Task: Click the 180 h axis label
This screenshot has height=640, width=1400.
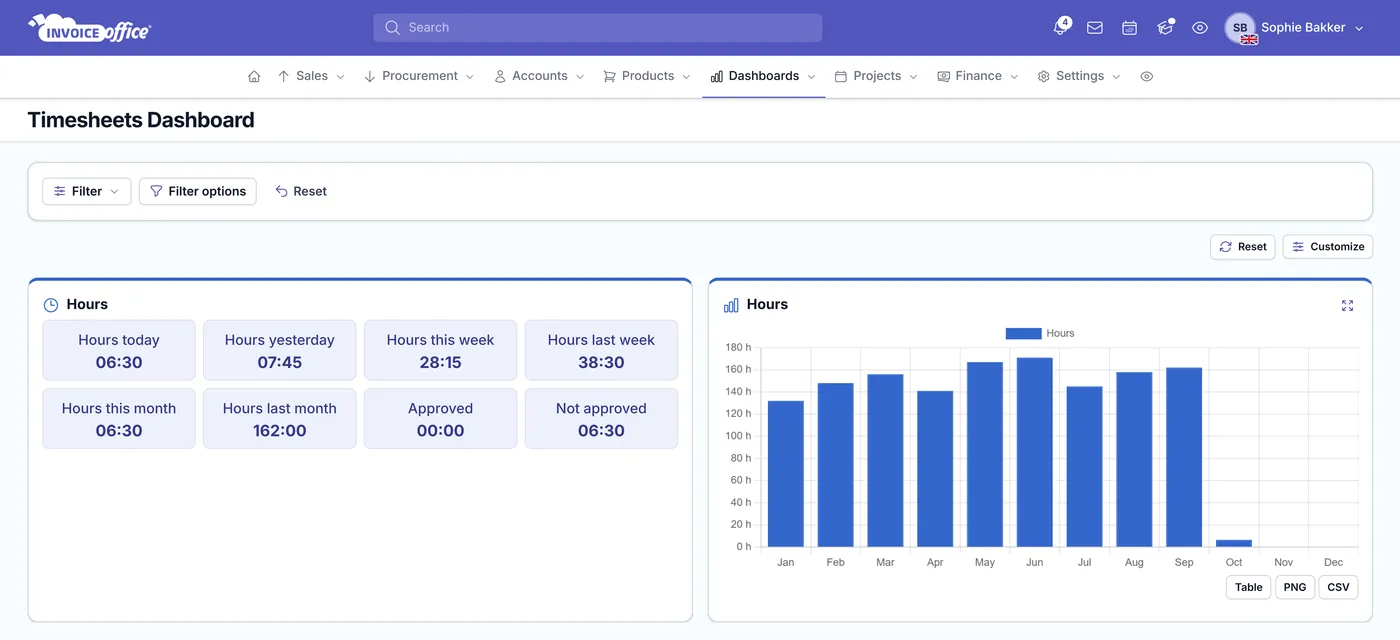Action: pos(738,347)
